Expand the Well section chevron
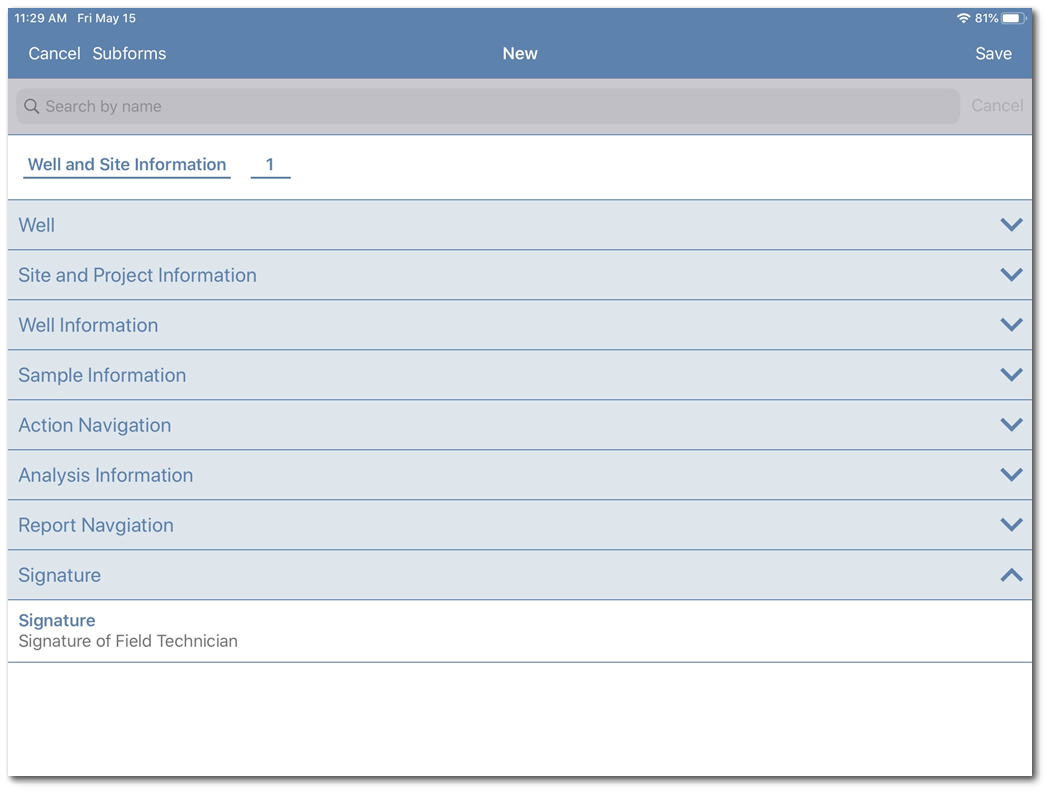The height and width of the screenshot is (792, 1048). pyautogui.click(x=1011, y=225)
